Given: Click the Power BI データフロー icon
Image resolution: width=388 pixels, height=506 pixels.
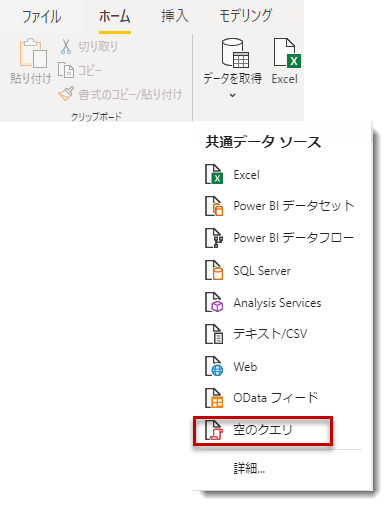Looking at the screenshot, I should (x=214, y=238).
